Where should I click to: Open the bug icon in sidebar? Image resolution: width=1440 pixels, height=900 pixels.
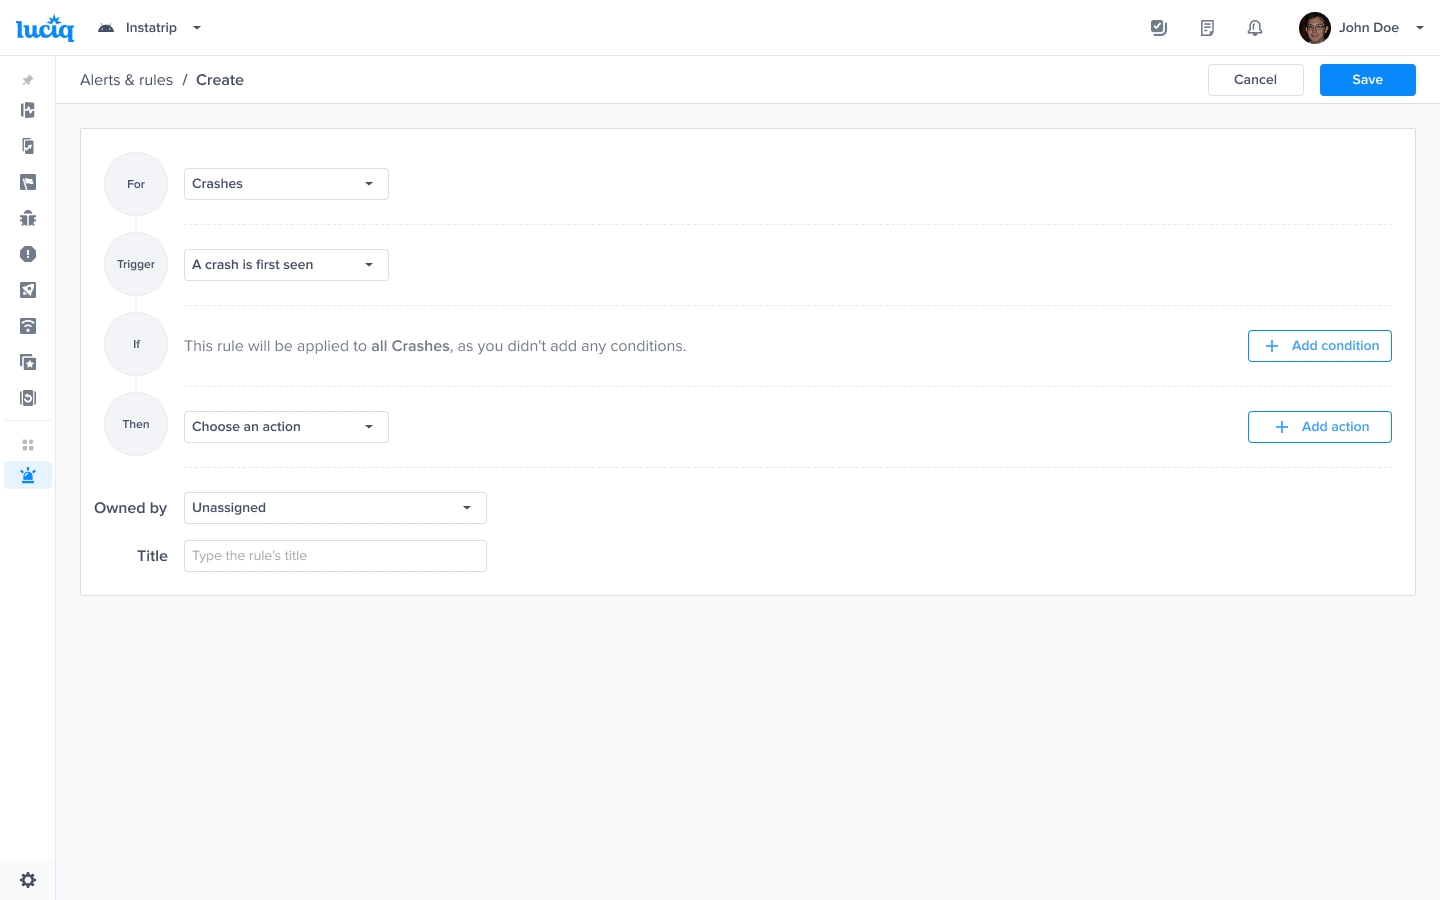coord(28,218)
